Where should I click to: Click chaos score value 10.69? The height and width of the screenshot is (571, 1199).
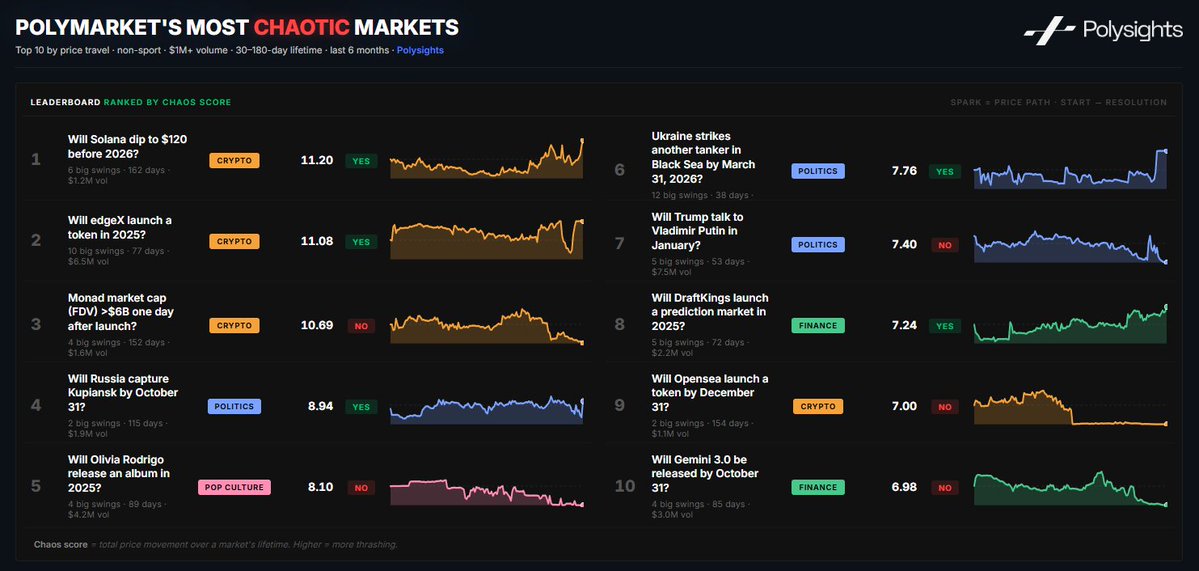(317, 326)
